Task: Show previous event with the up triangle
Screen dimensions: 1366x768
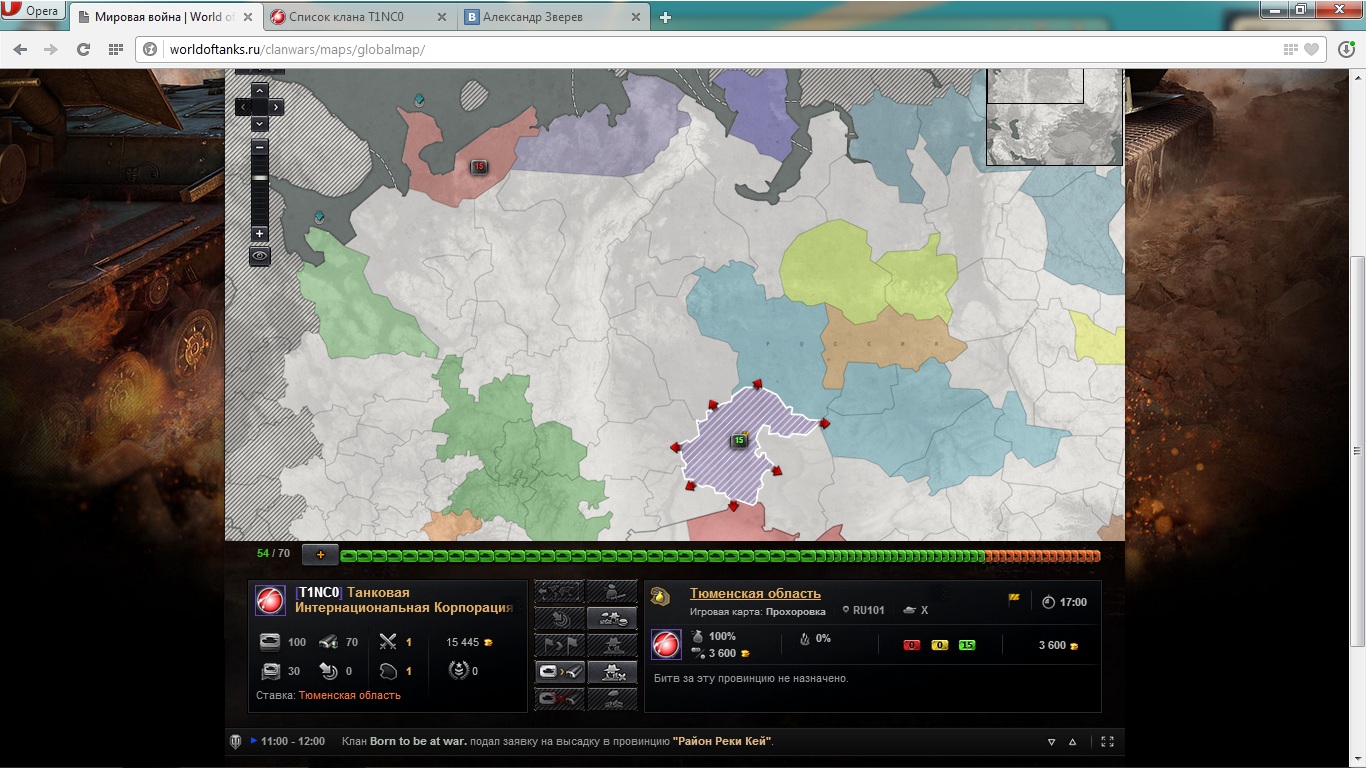Action: [1073, 742]
